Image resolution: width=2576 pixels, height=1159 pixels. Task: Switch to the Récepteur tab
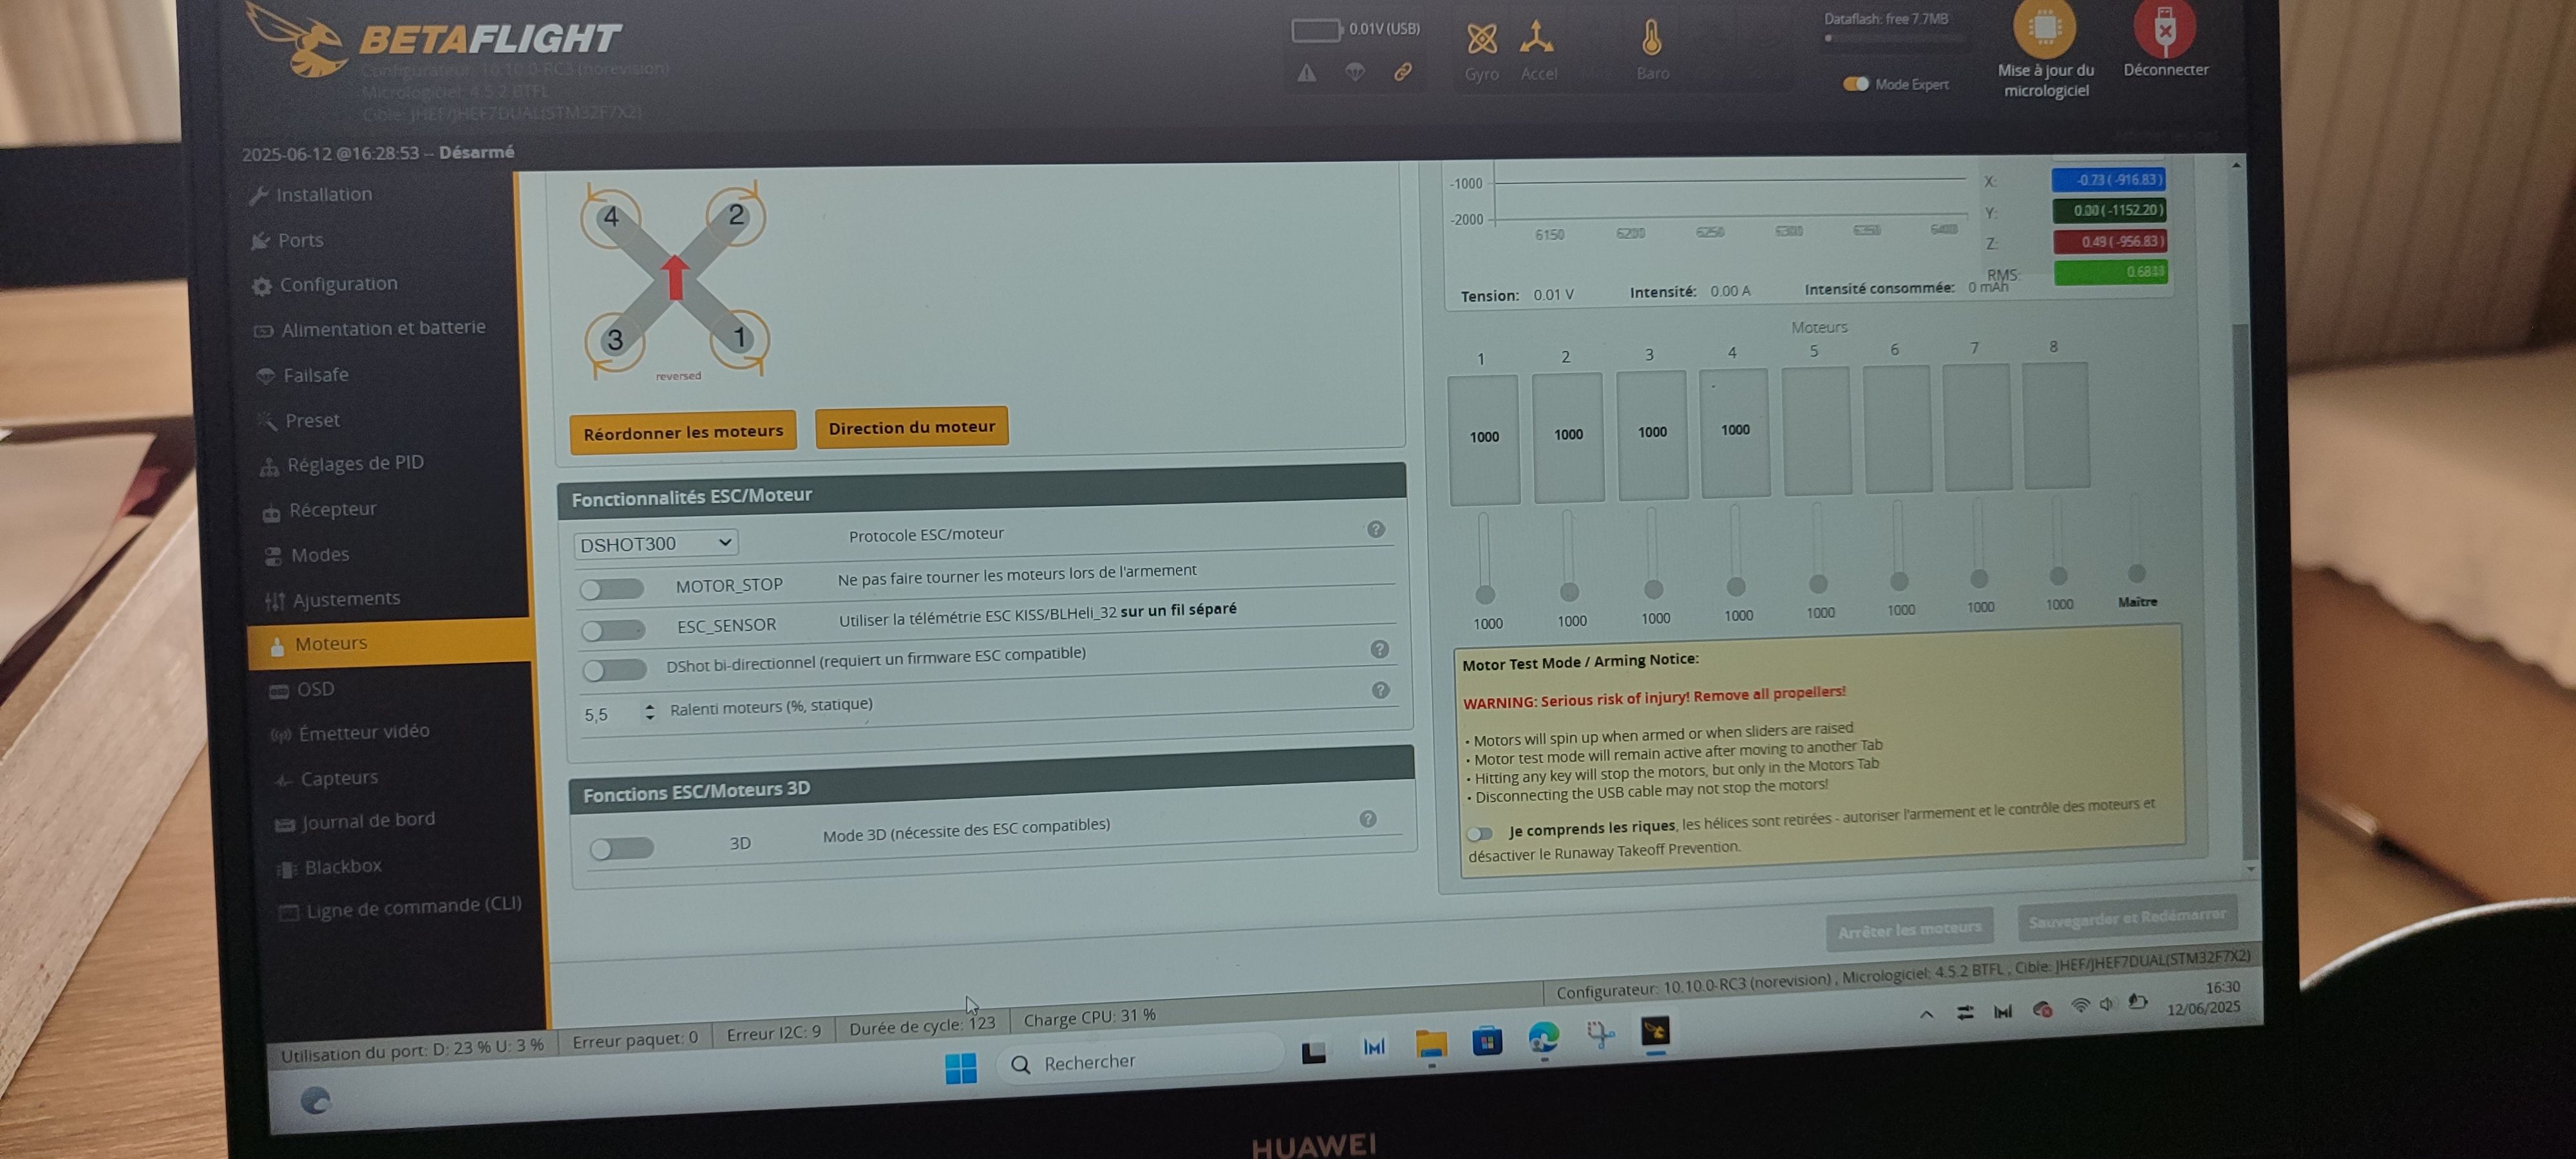[x=332, y=510]
